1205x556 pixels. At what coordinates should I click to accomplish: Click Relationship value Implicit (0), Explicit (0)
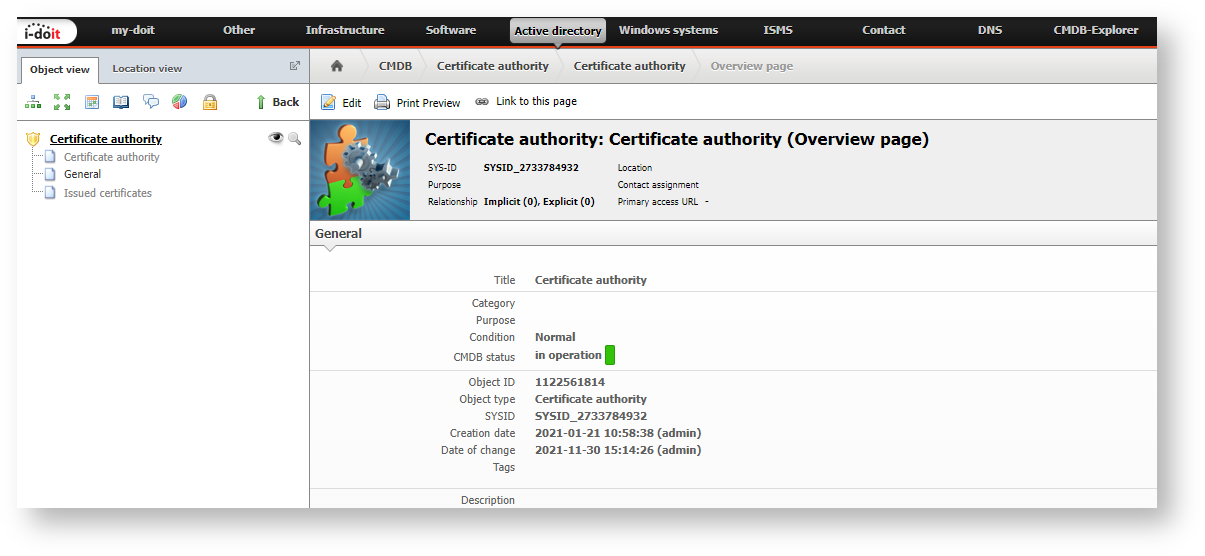coord(539,202)
